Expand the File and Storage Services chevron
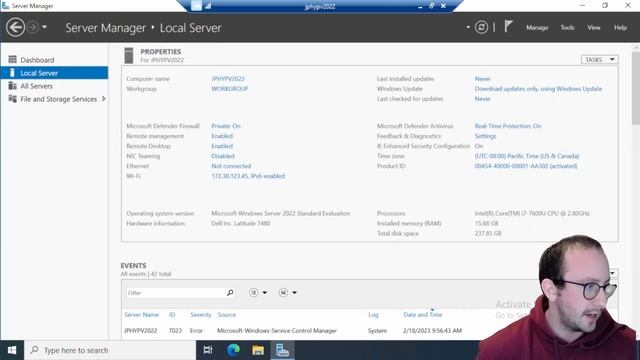The height and width of the screenshot is (360, 640). [x=104, y=99]
